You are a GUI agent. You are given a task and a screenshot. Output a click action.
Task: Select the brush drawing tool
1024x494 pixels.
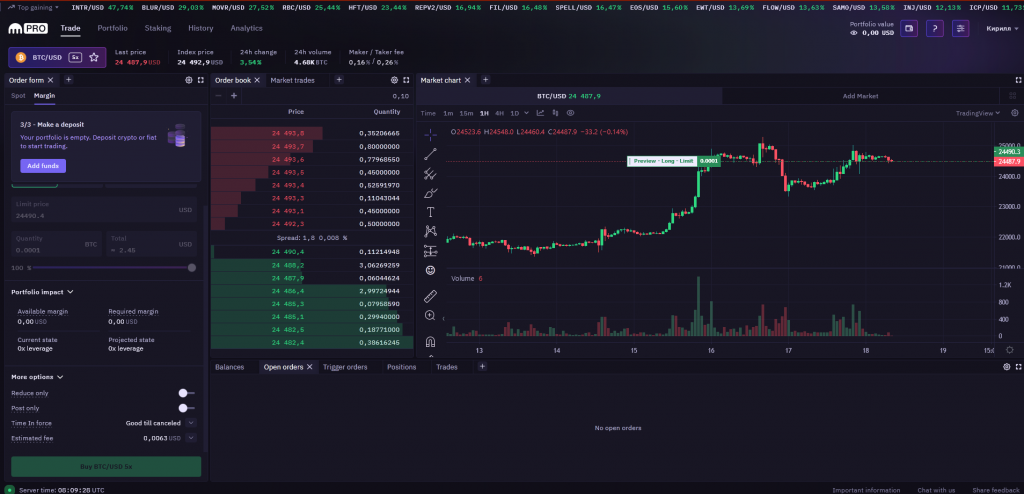(430, 193)
